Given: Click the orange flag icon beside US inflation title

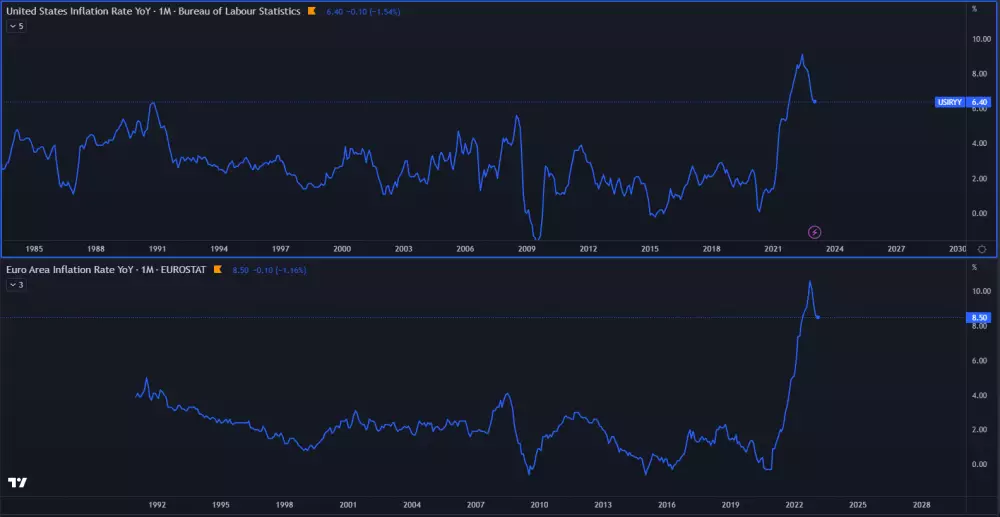Looking at the screenshot, I should pos(312,10).
